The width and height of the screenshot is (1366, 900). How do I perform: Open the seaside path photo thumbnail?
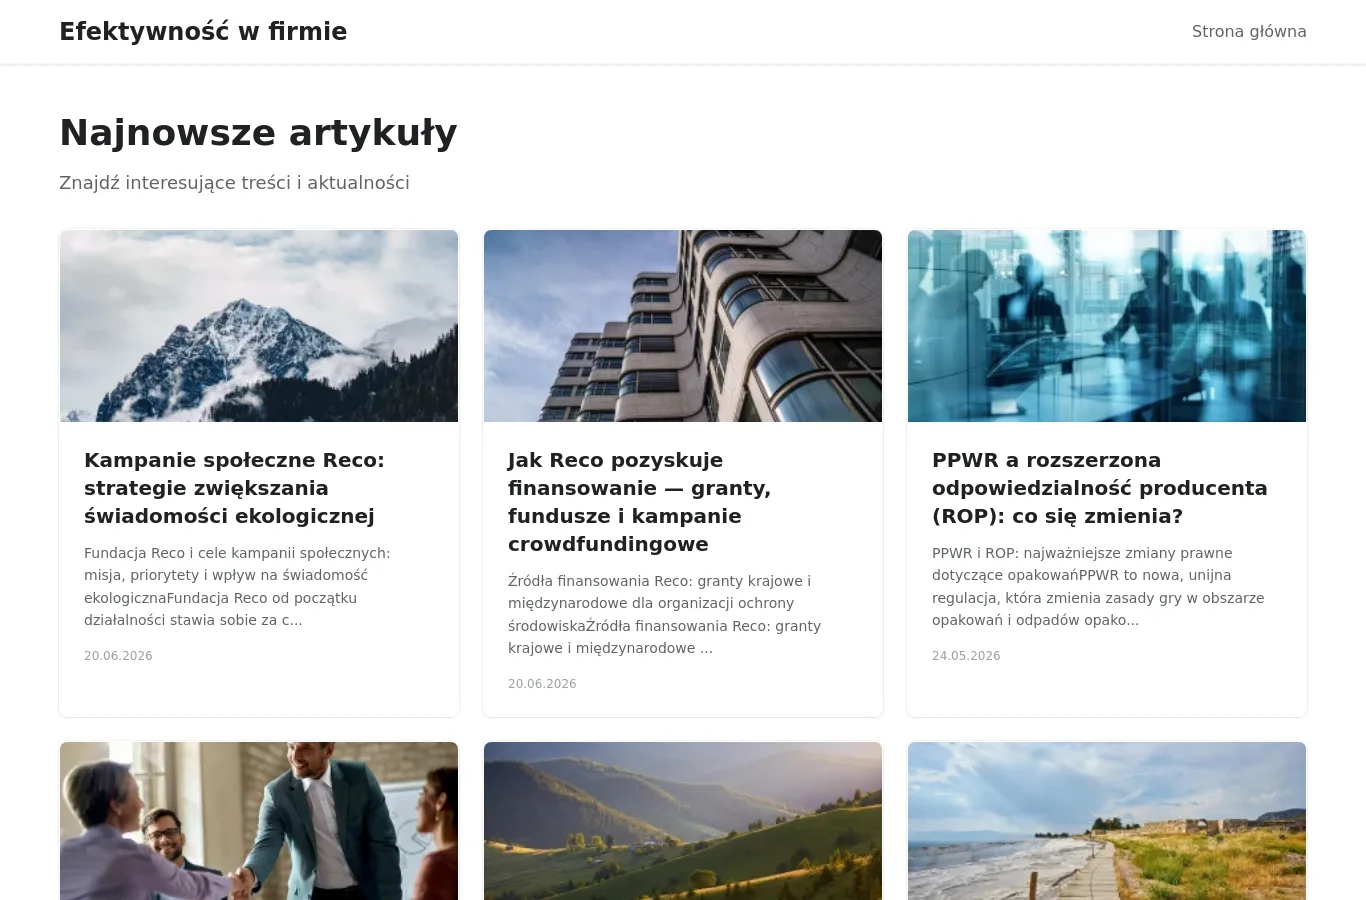[x=1107, y=821]
